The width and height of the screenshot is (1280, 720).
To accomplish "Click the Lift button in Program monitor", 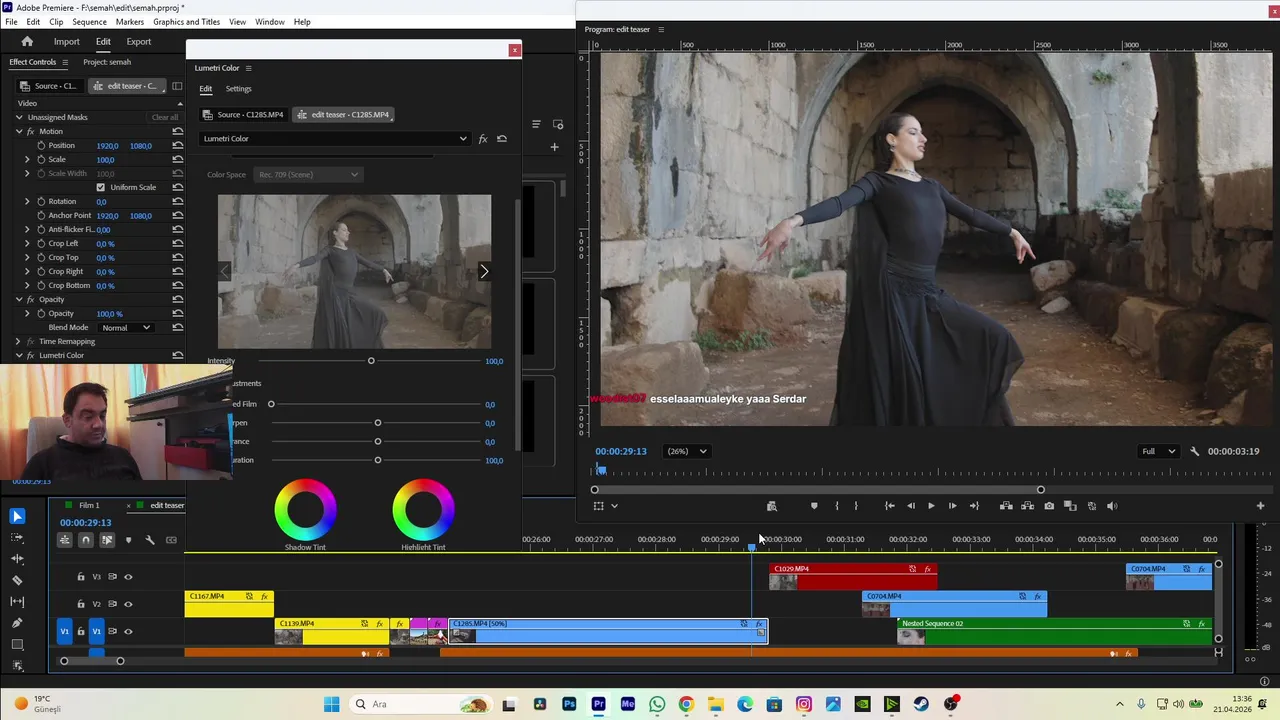I will click(1006, 506).
